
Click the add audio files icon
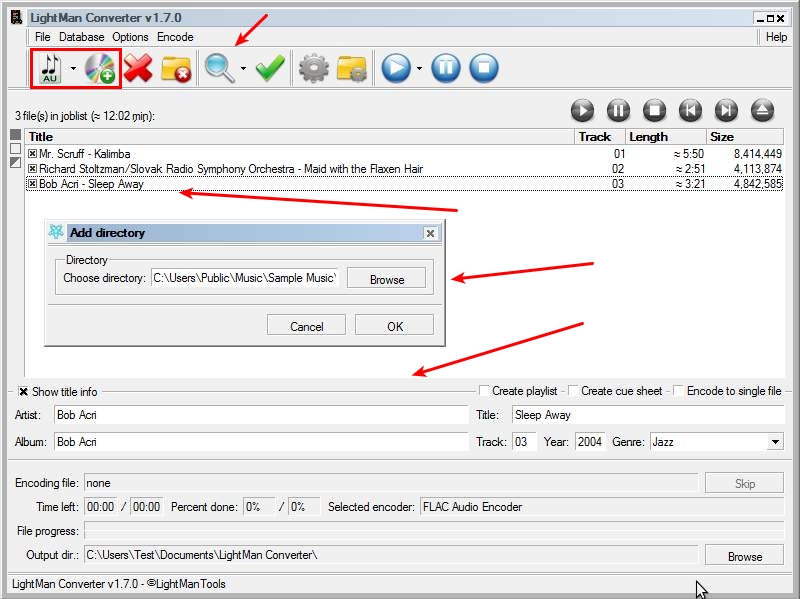(49, 68)
